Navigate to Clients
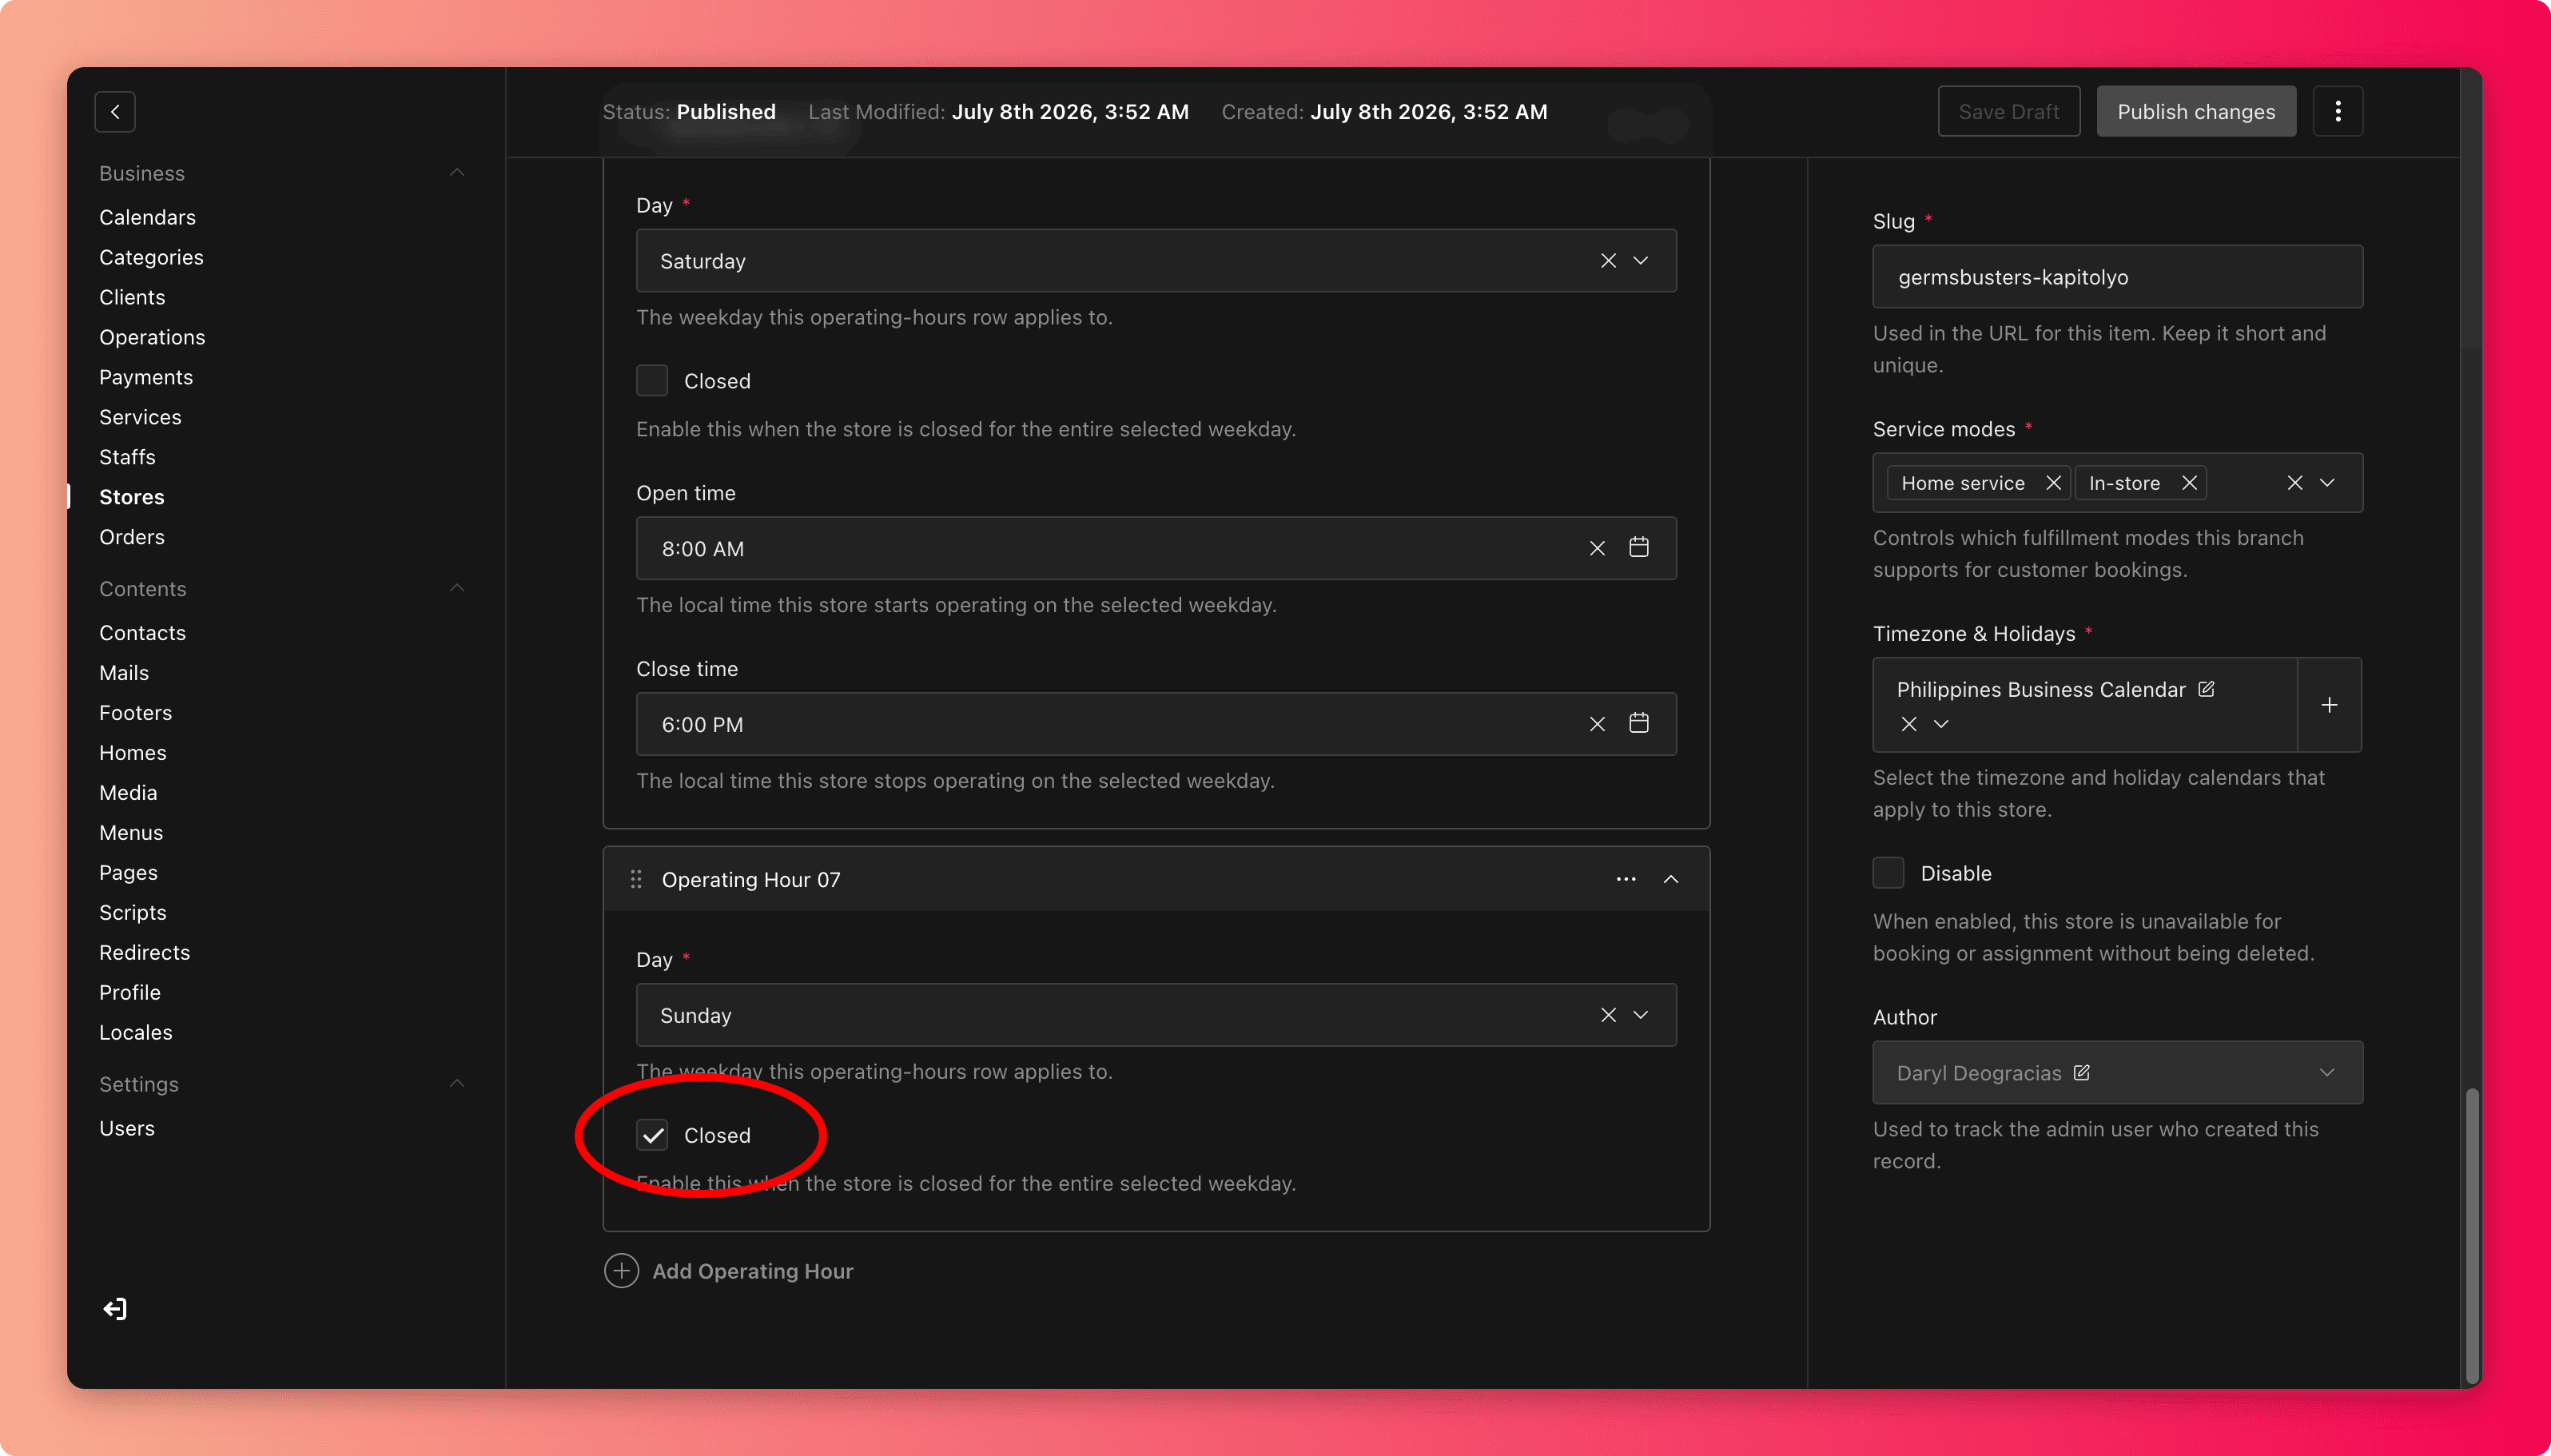The image size is (2551, 1456). 132,297
